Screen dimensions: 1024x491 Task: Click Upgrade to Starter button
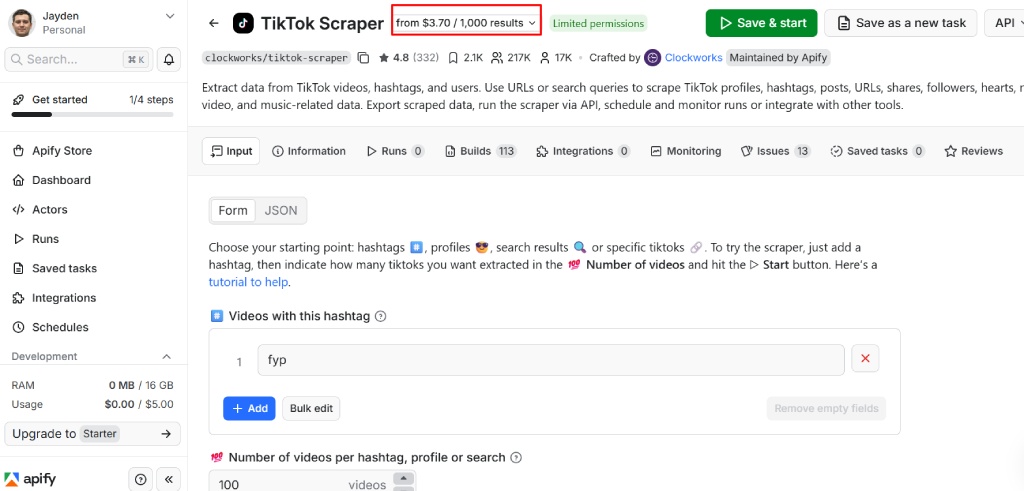point(93,434)
